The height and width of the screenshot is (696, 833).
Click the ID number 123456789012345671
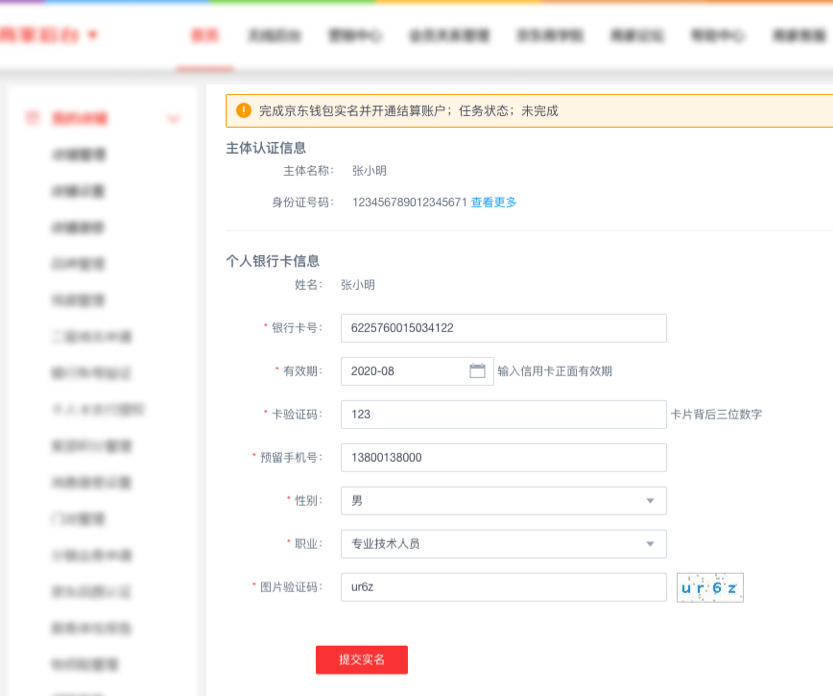pos(410,202)
